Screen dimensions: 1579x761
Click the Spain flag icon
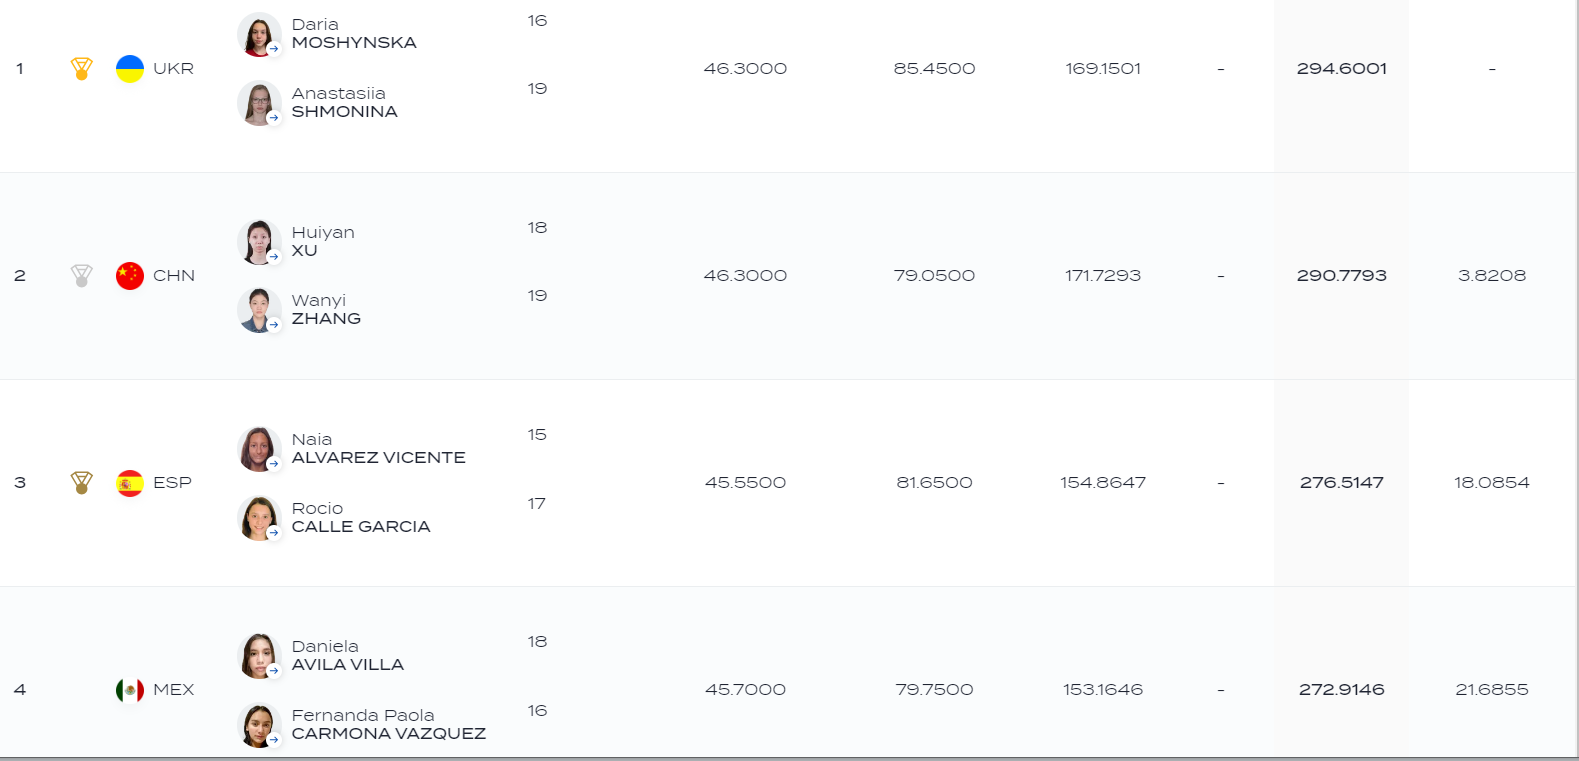point(130,483)
